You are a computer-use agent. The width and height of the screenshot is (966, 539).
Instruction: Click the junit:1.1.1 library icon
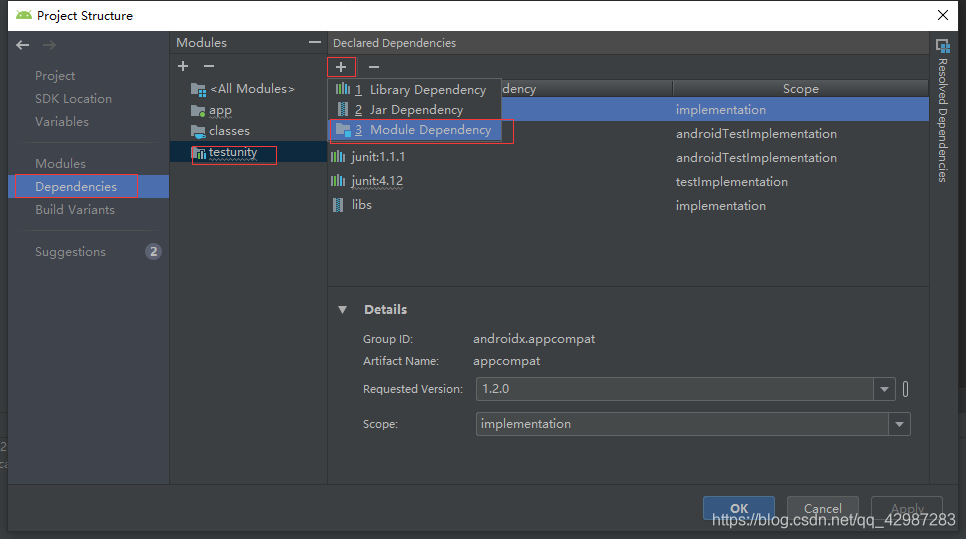click(x=338, y=156)
